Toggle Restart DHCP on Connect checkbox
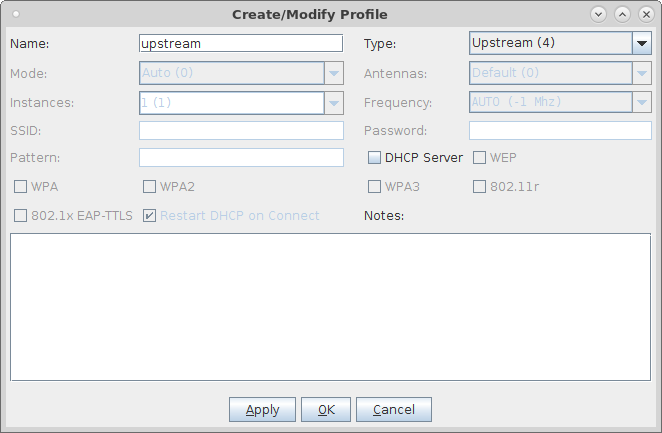 click(x=150, y=215)
